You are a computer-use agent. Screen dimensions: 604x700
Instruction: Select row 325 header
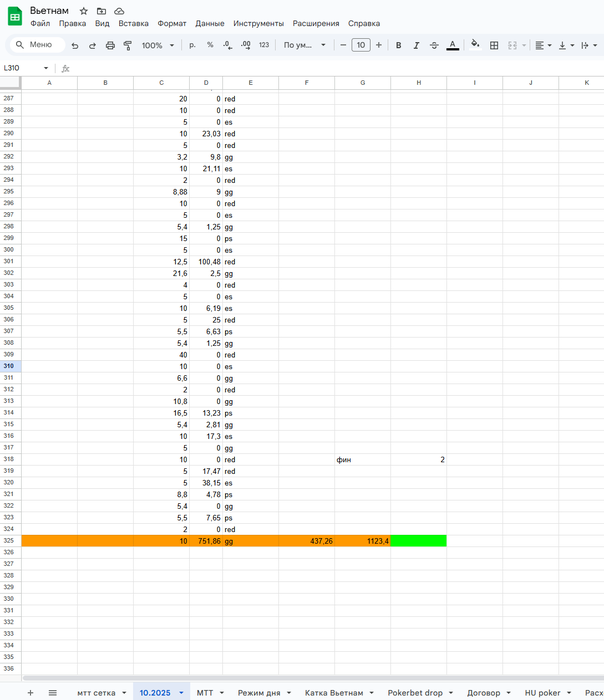coord(9,541)
